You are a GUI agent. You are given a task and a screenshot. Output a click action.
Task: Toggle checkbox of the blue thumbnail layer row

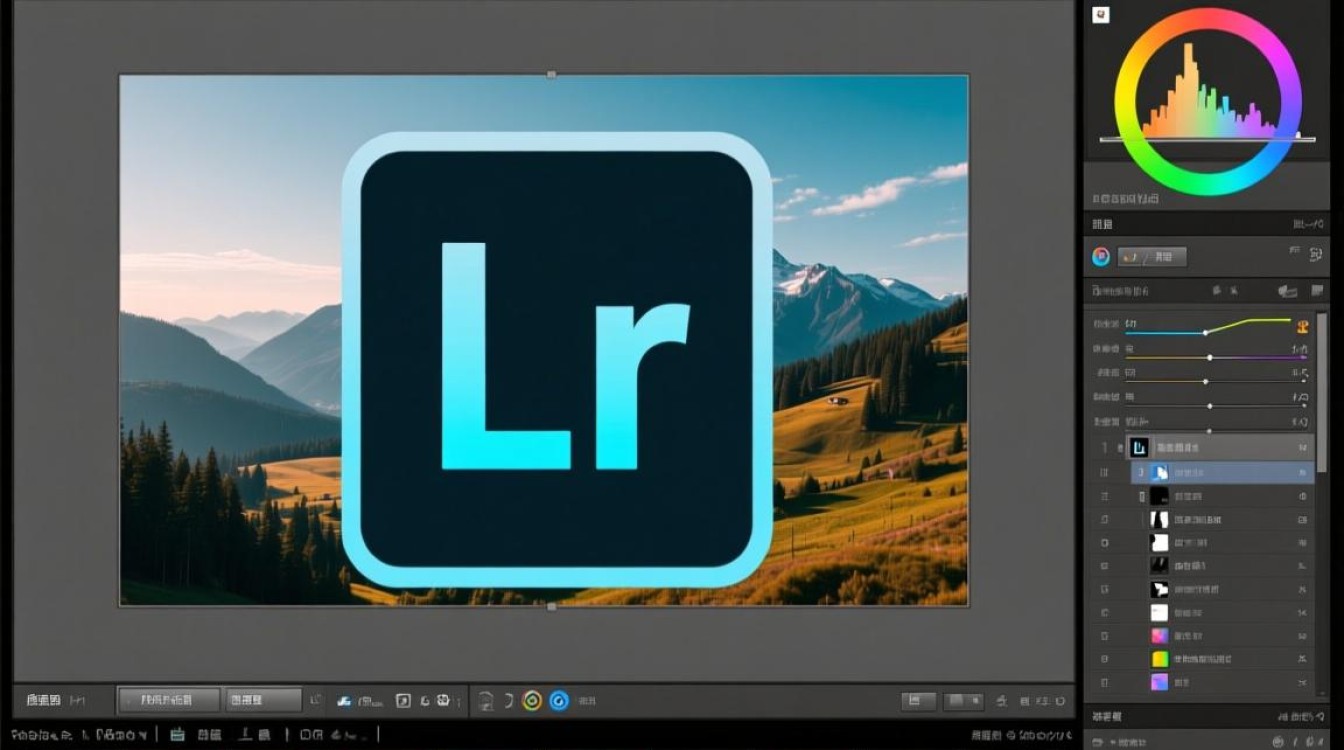(x=1104, y=472)
